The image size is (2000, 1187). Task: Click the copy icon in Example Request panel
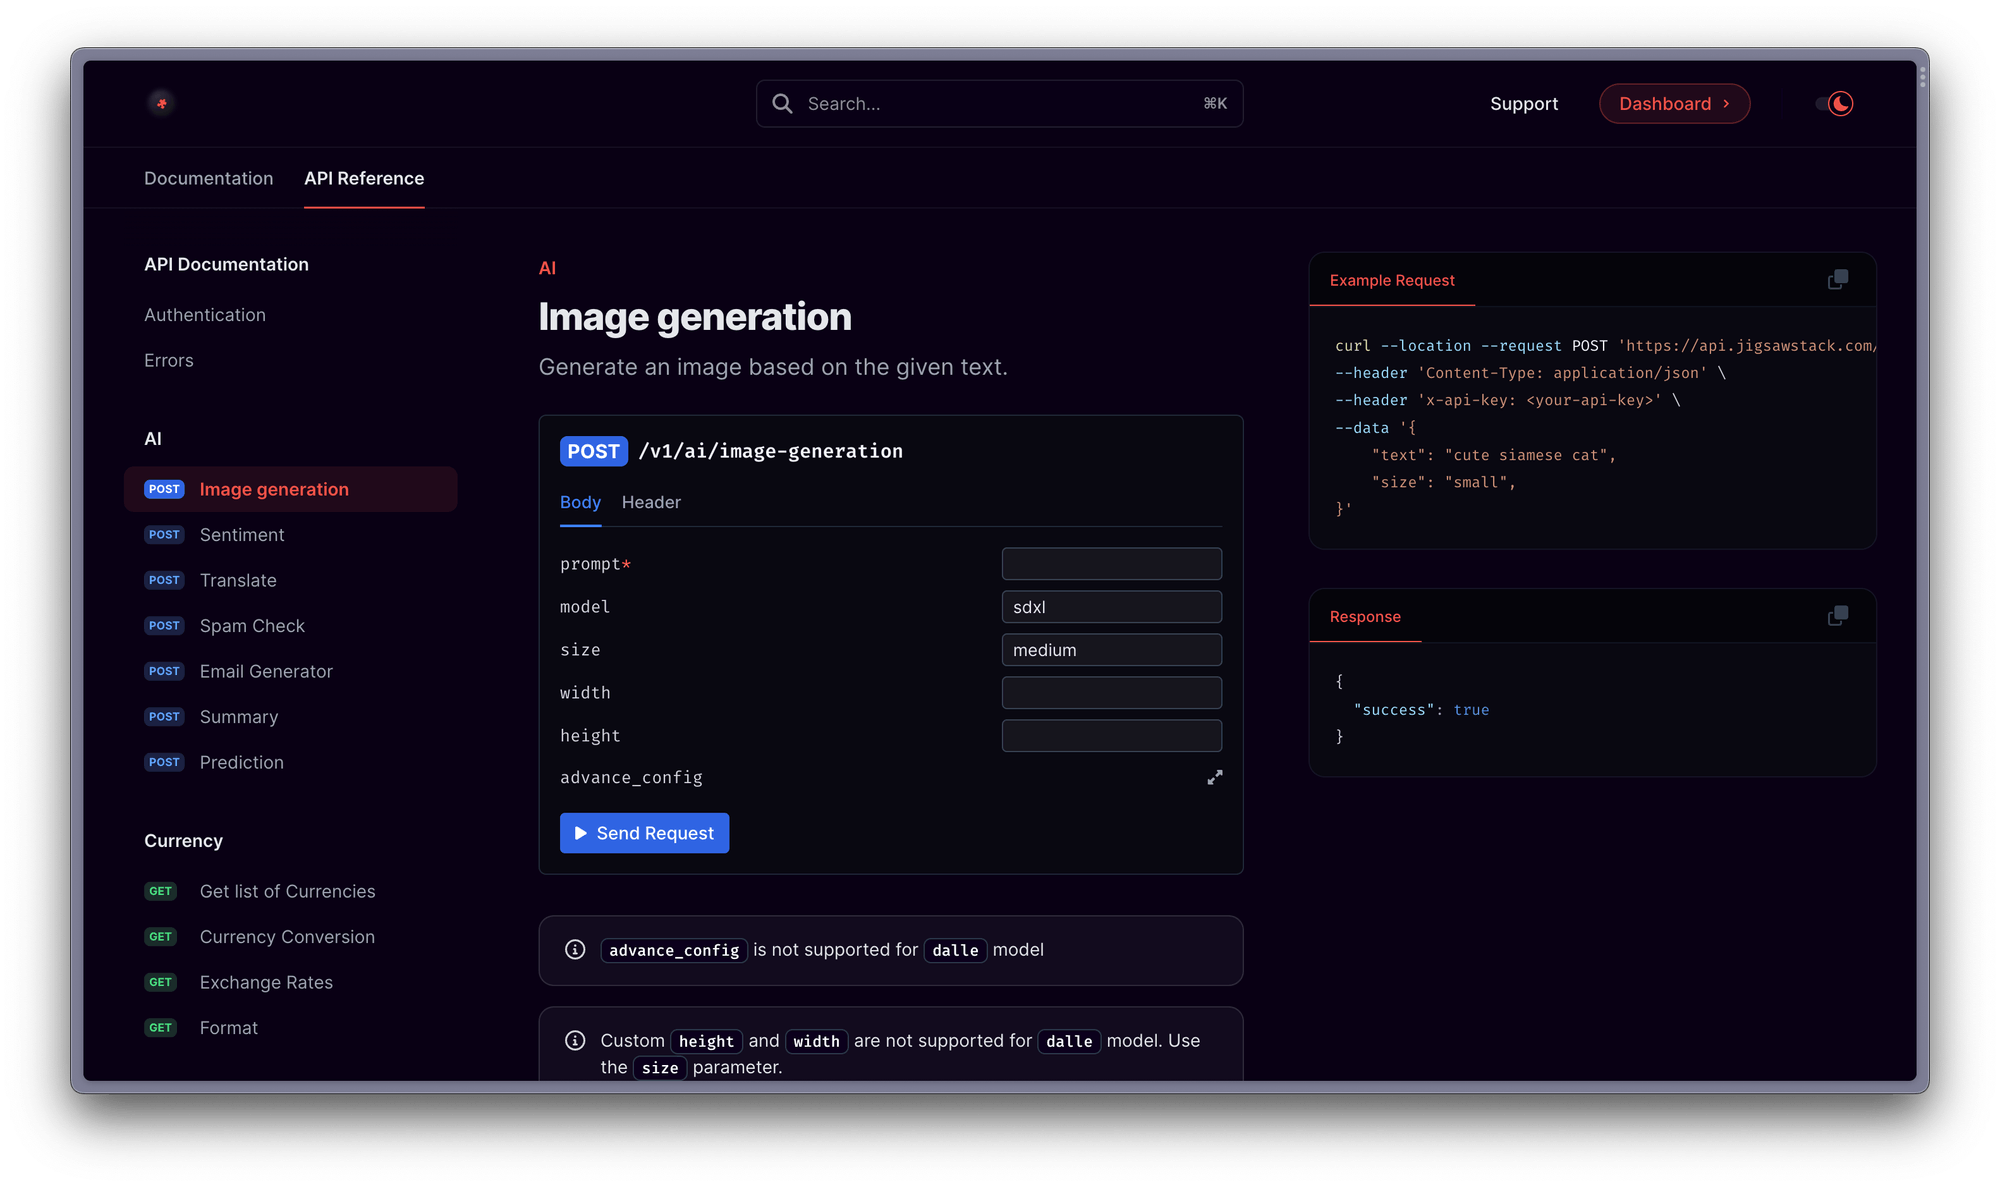pos(1839,278)
